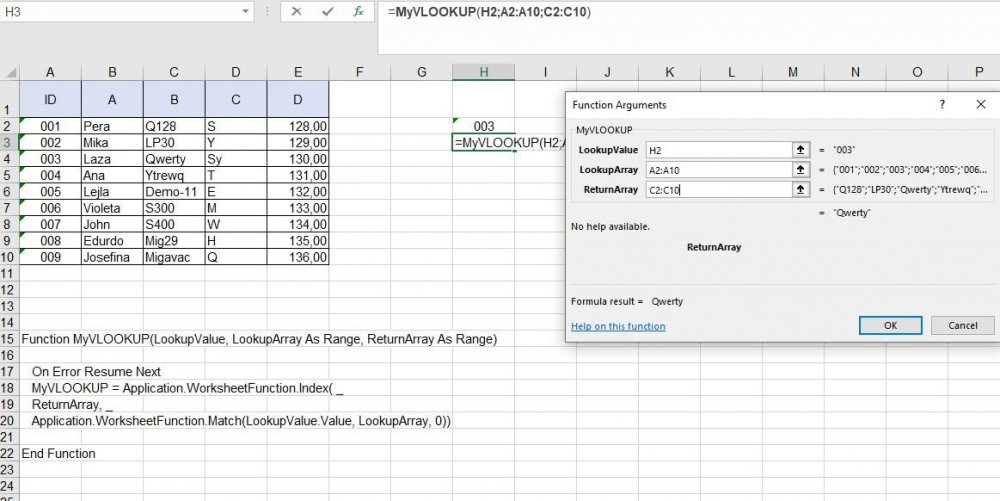Click the OK button
Screen dimensions: 1000x501
pyautogui.click(x=890, y=325)
